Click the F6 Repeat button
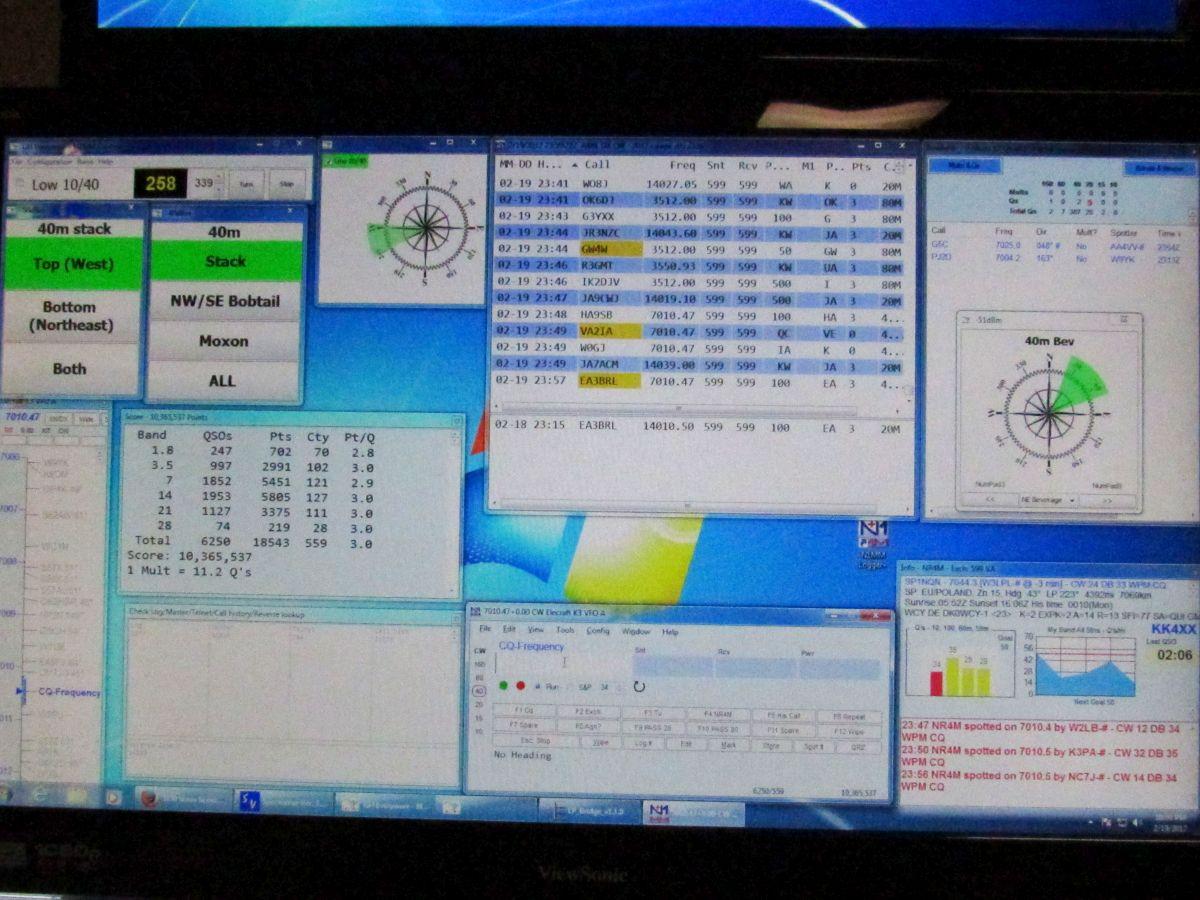This screenshot has width=1200, height=900. [849, 716]
